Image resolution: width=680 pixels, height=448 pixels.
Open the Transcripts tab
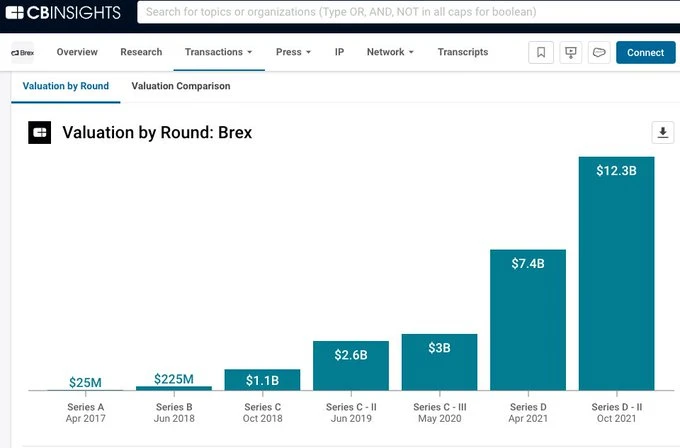pos(463,52)
